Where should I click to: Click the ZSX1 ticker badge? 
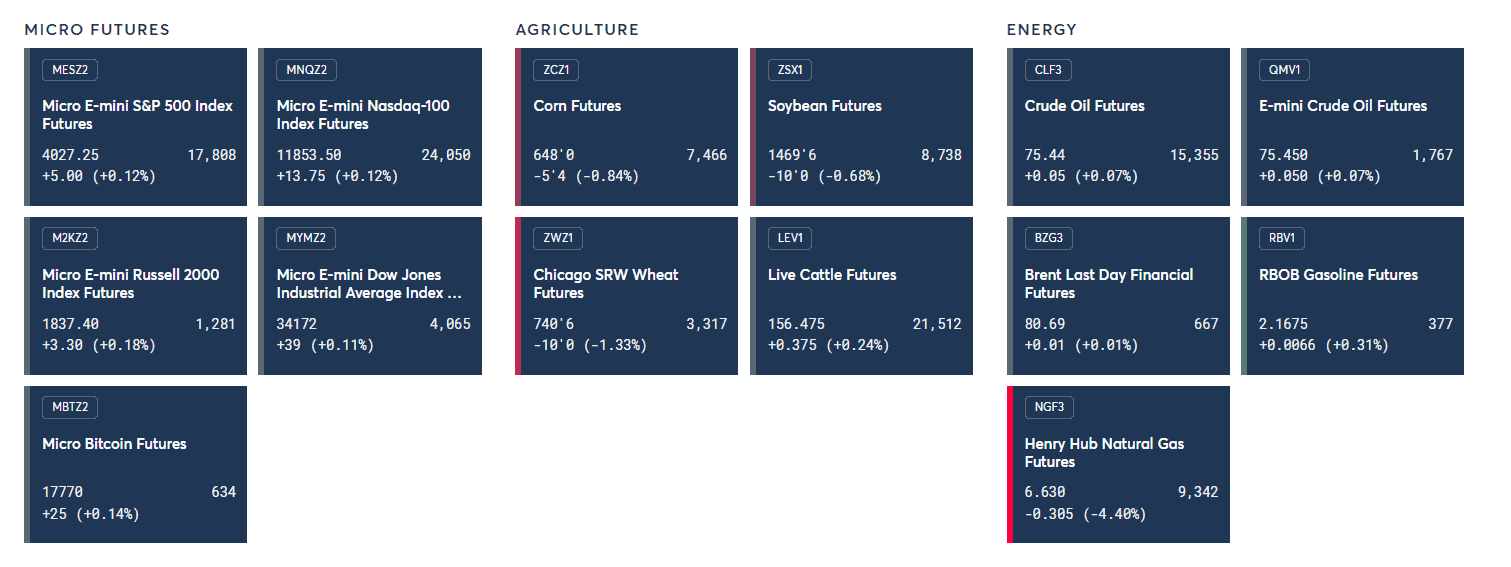[x=790, y=70]
